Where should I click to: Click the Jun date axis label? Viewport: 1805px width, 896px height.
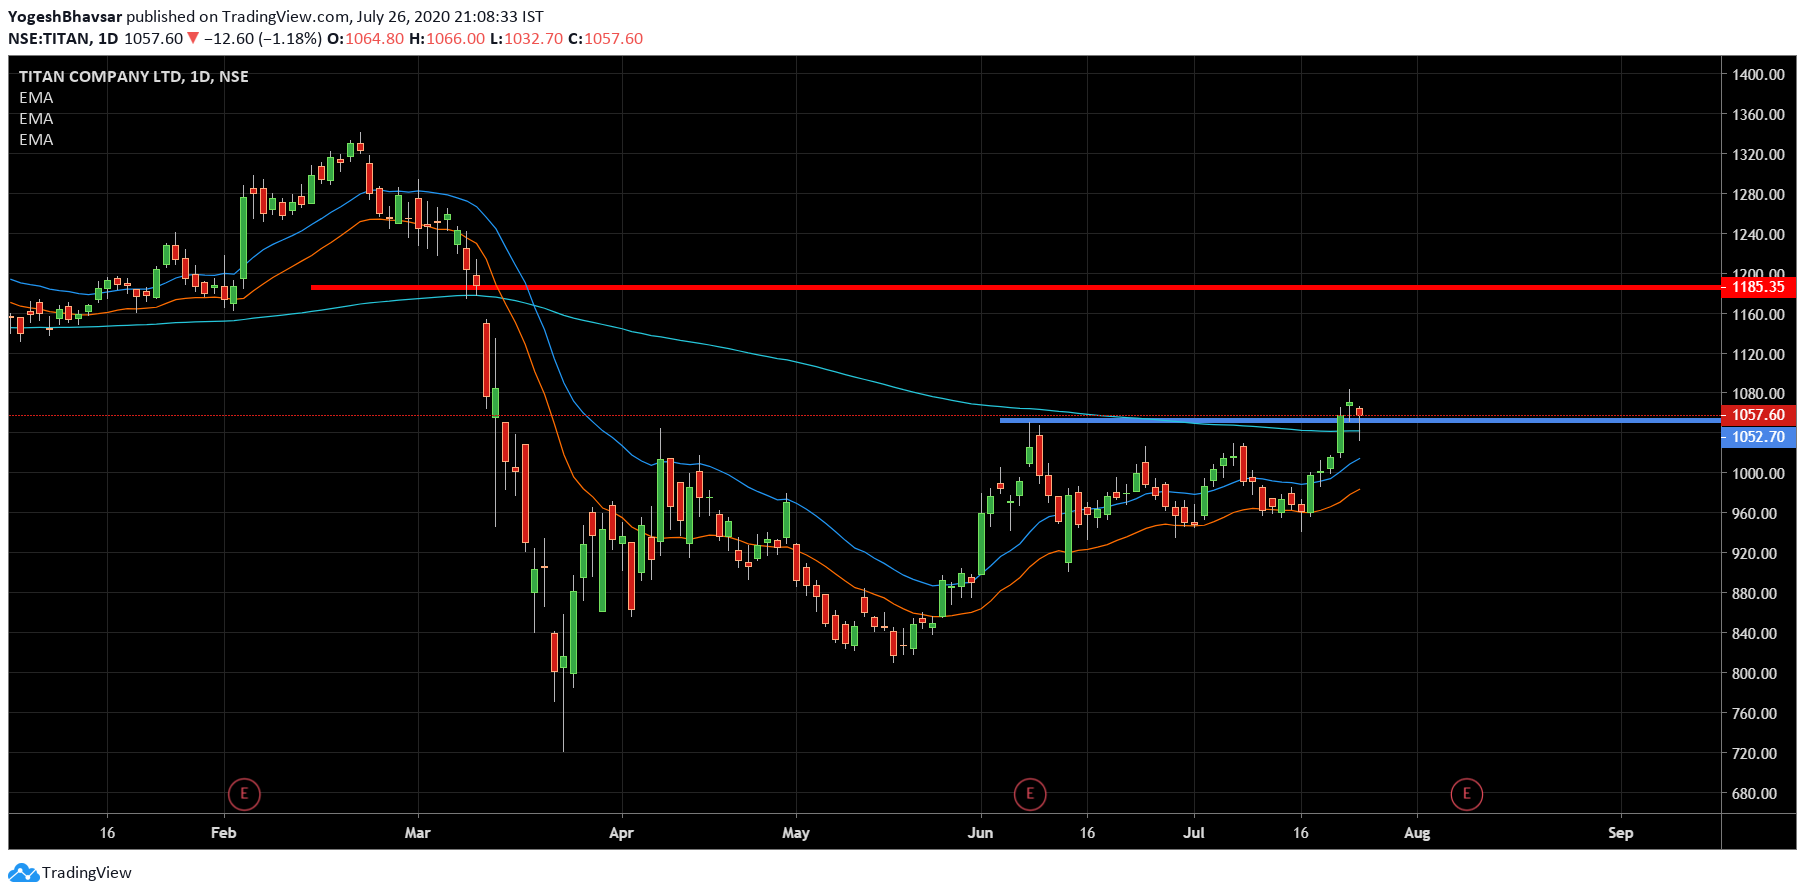coord(981,832)
